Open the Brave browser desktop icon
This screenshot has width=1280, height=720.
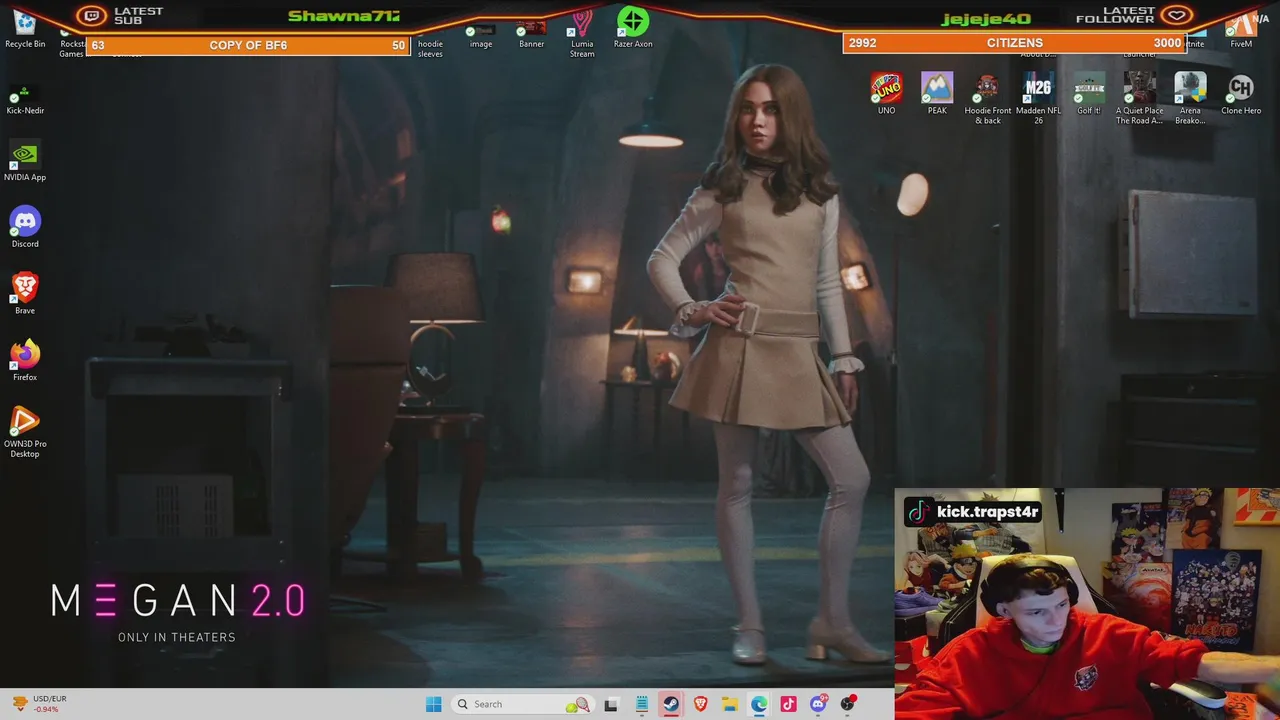pyautogui.click(x=25, y=294)
